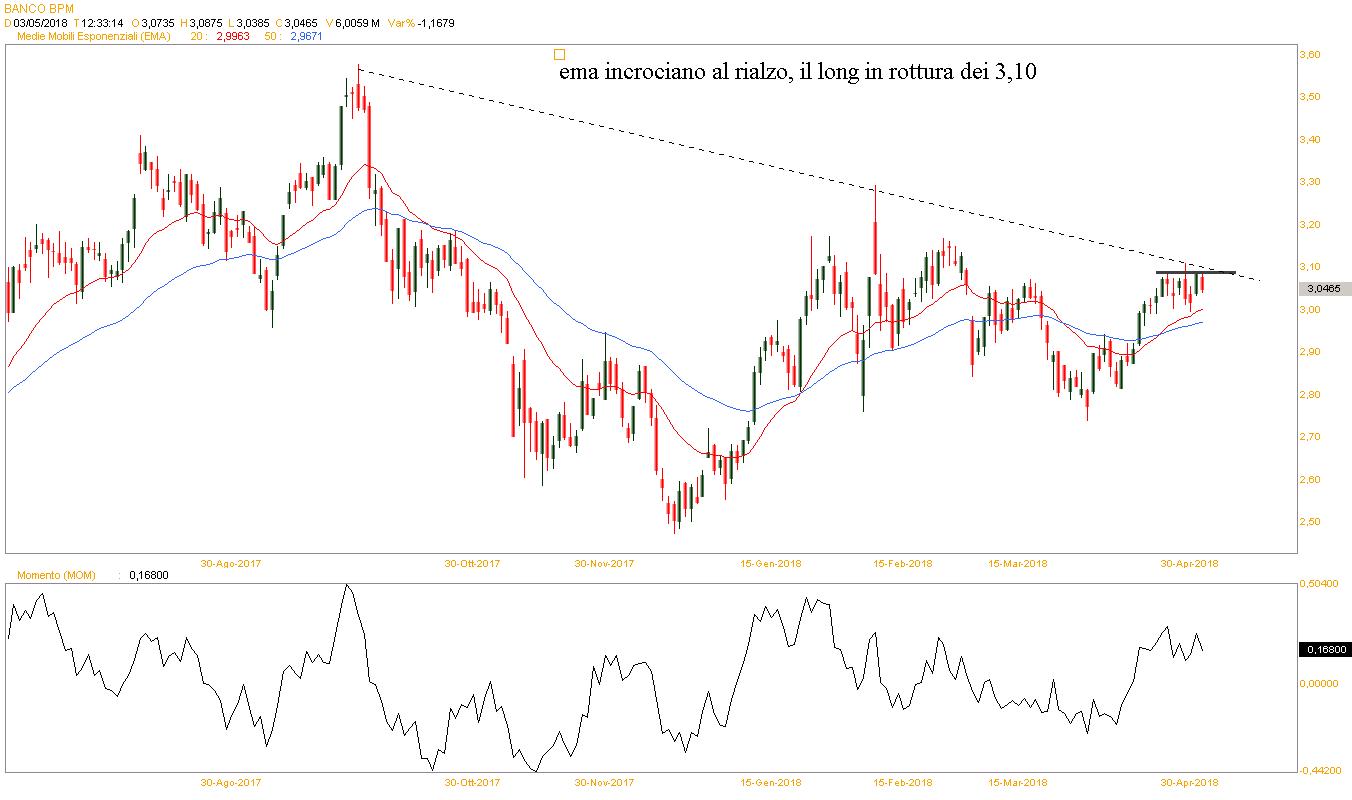
Task: Select the BANCO BPM title label
Action: click(38, 8)
